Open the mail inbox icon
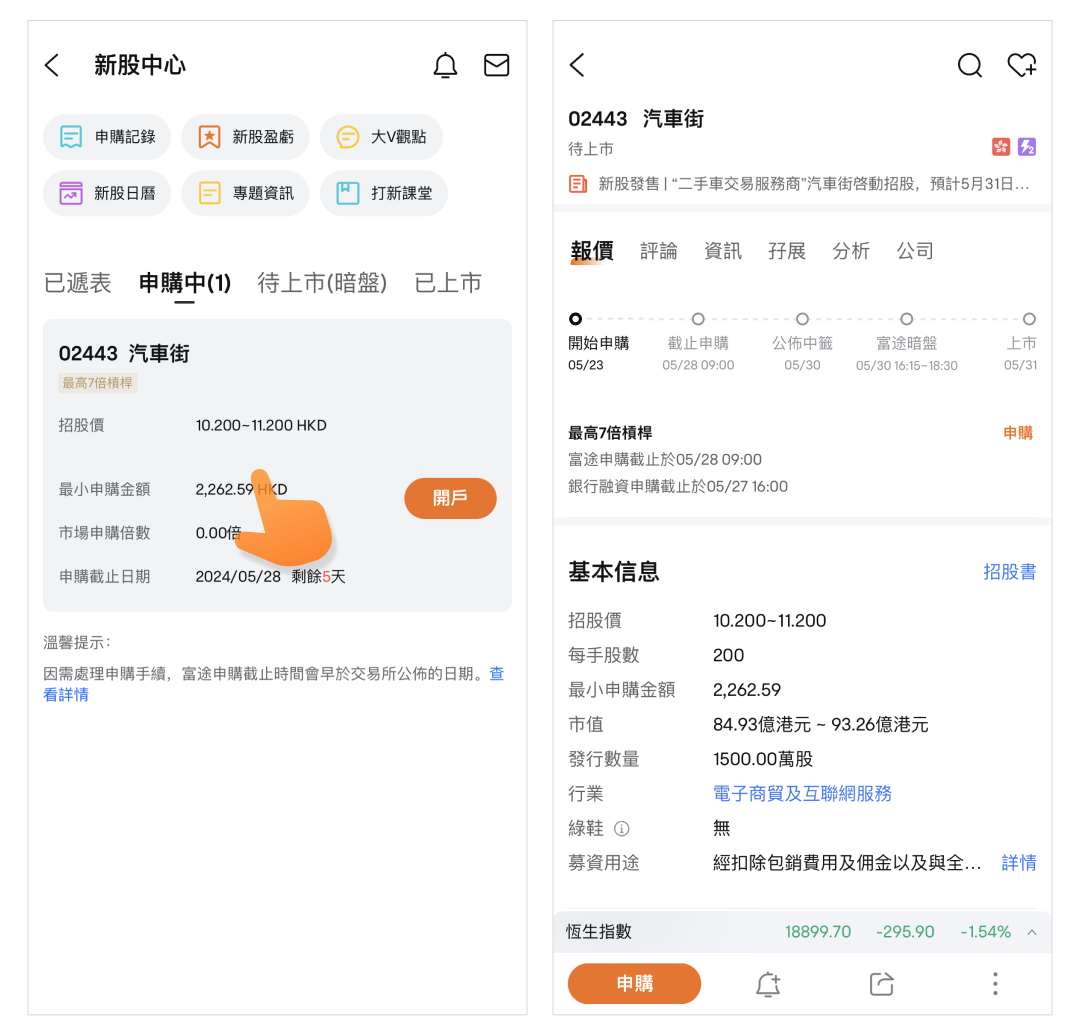 click(x=496, y=66)
